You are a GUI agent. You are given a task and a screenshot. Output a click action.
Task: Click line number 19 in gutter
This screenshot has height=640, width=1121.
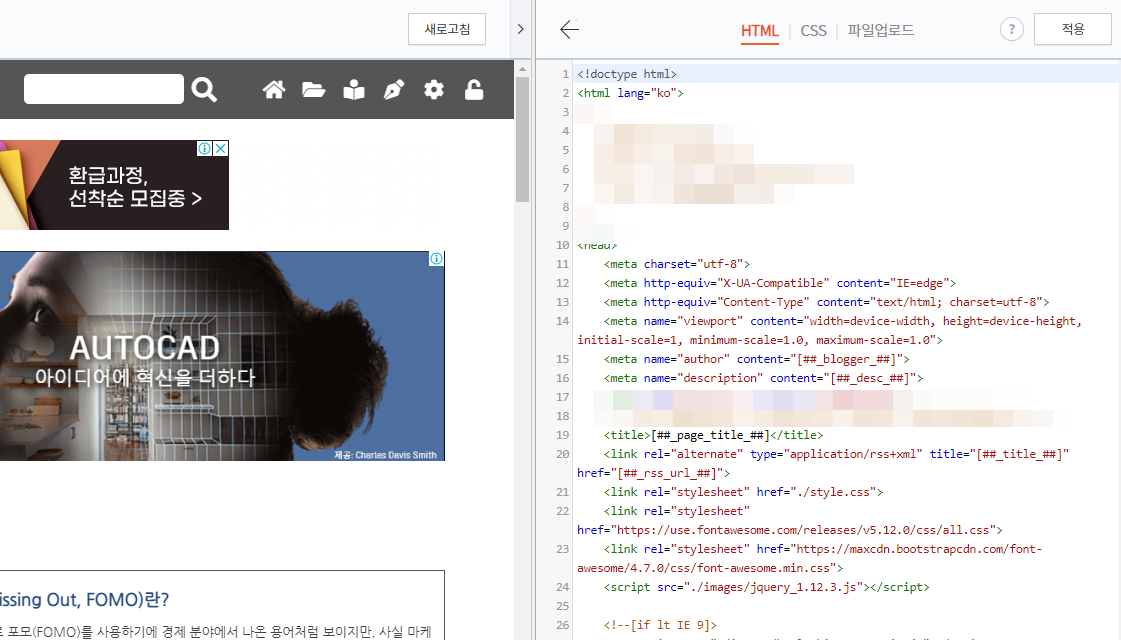tap(563, 435)
